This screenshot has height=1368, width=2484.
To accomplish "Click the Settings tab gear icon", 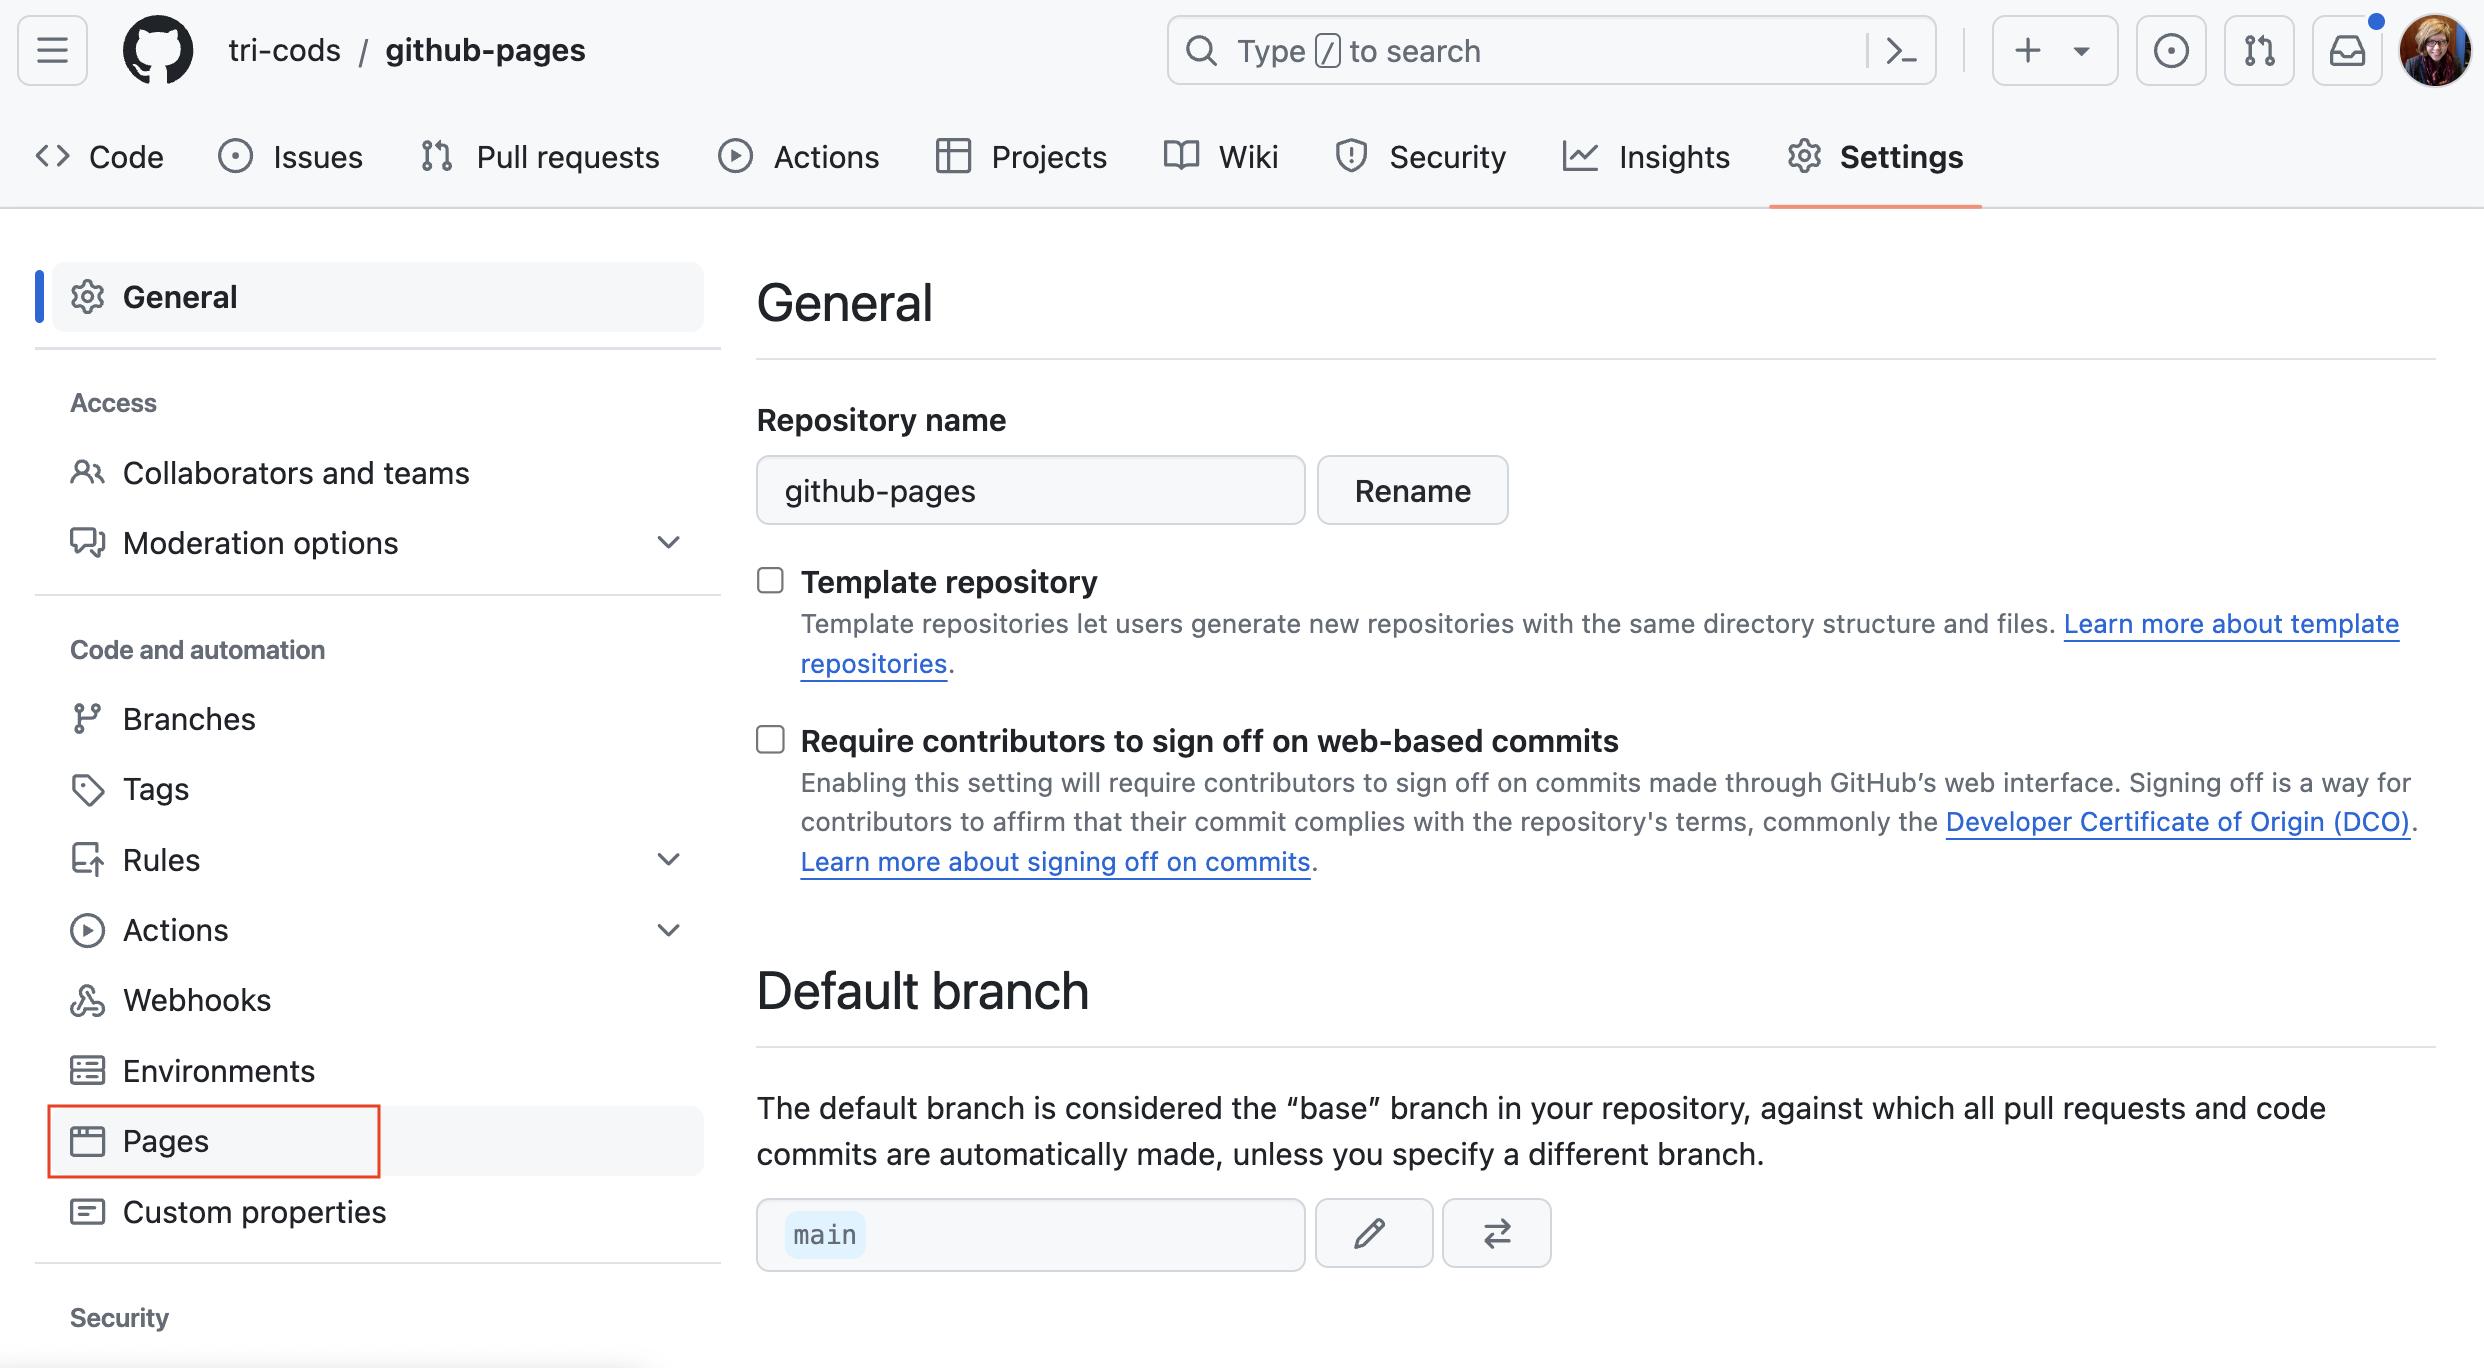I will point(1805,156).
